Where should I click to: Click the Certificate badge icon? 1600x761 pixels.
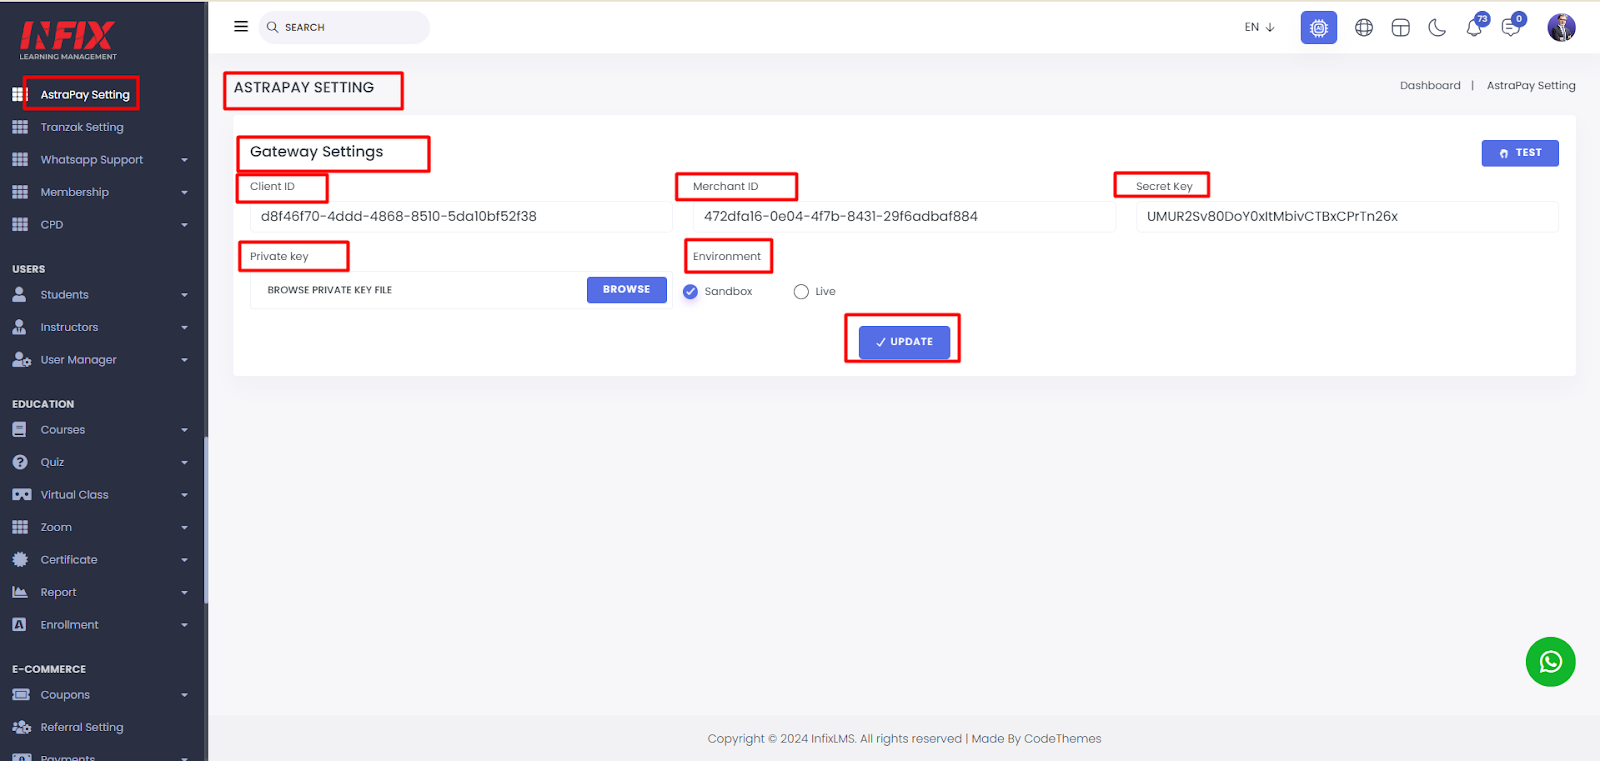(20, 560)
